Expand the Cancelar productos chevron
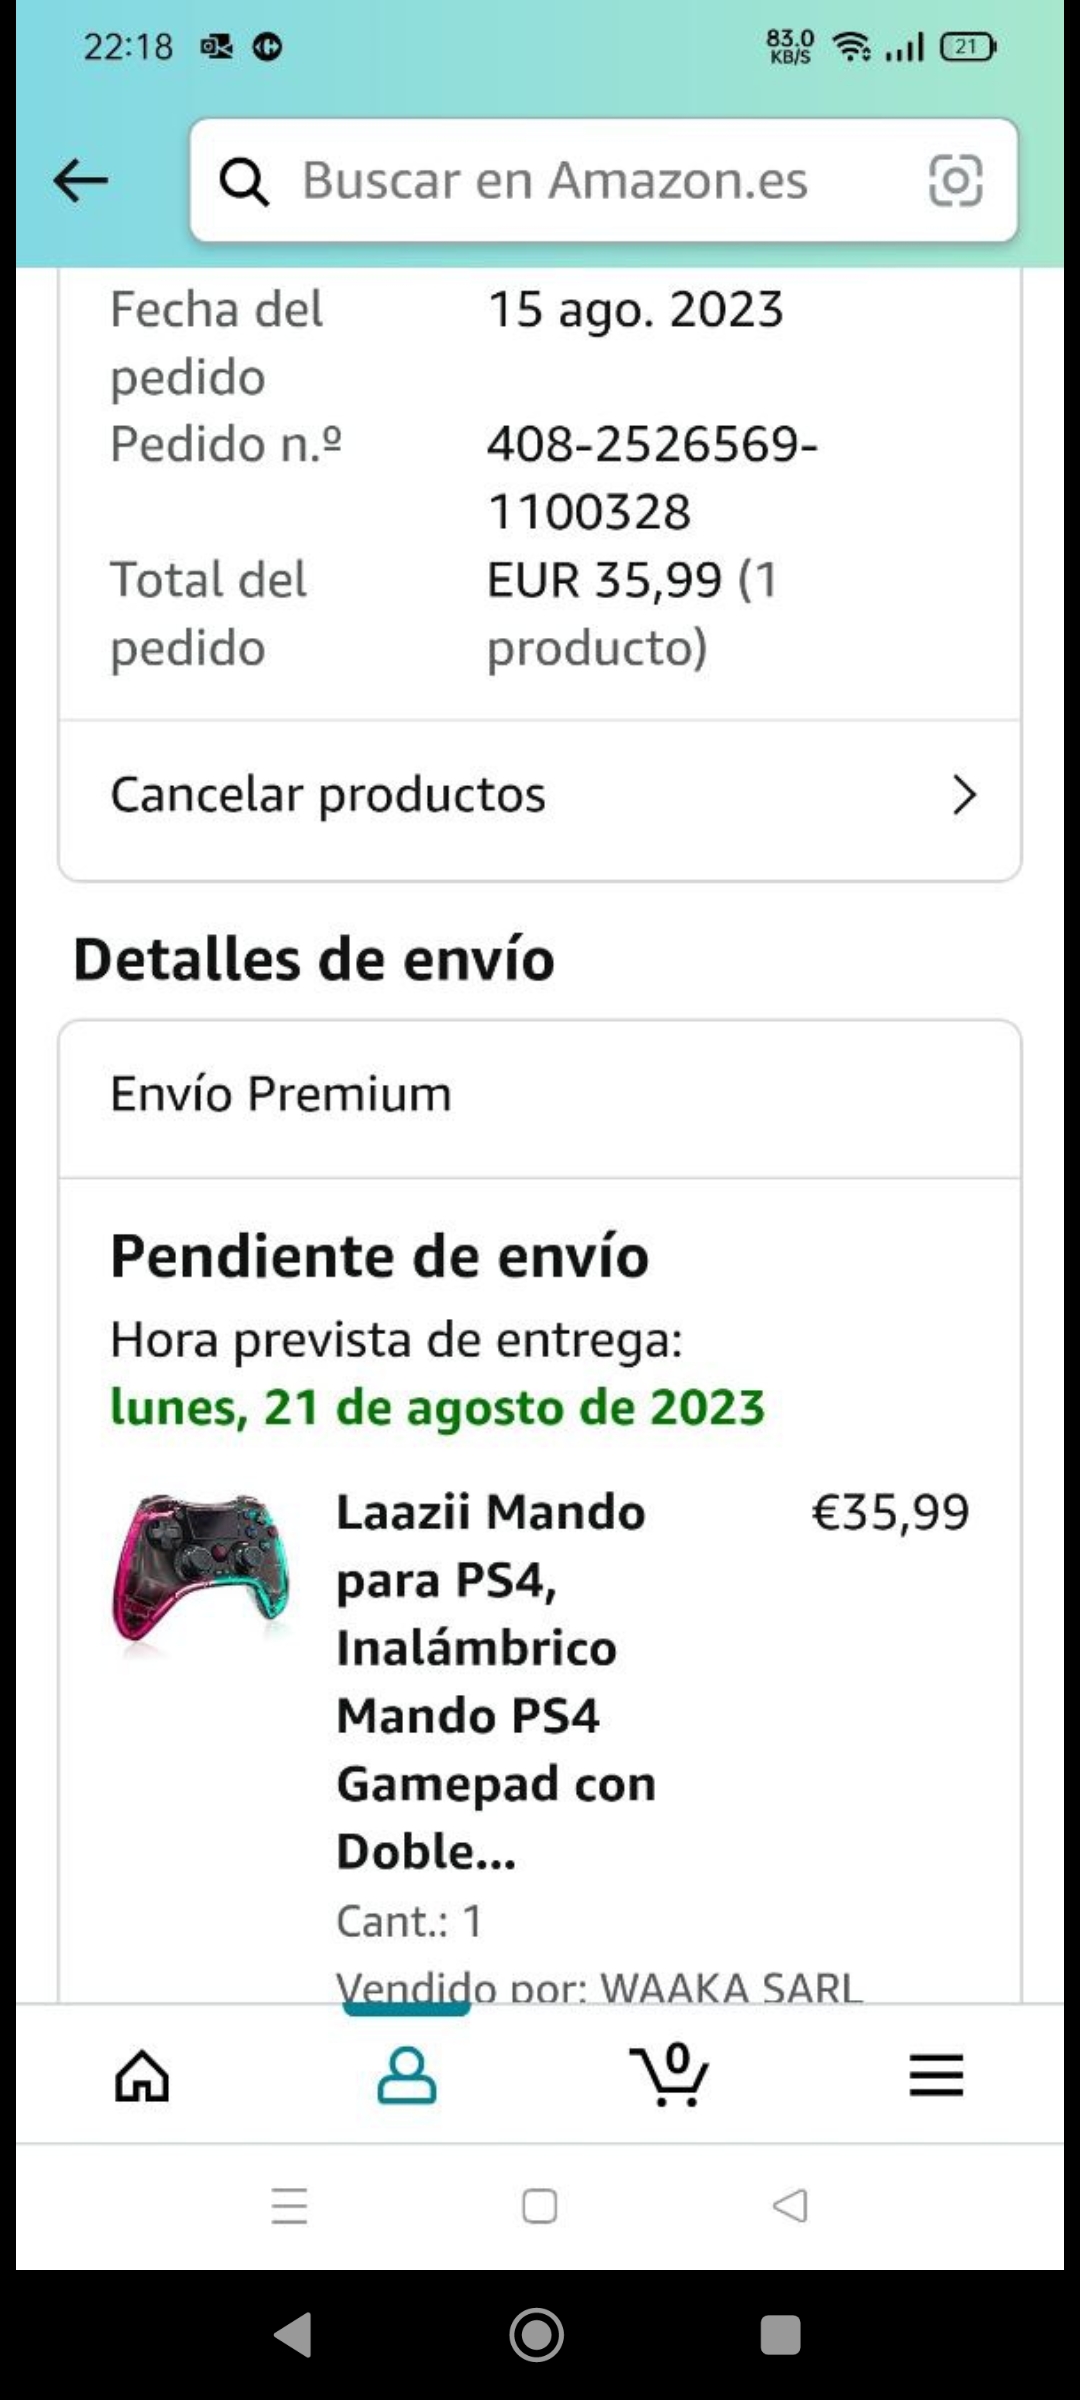The width and height of the screenshot is (1080, 2400). (x=964, y=795)
